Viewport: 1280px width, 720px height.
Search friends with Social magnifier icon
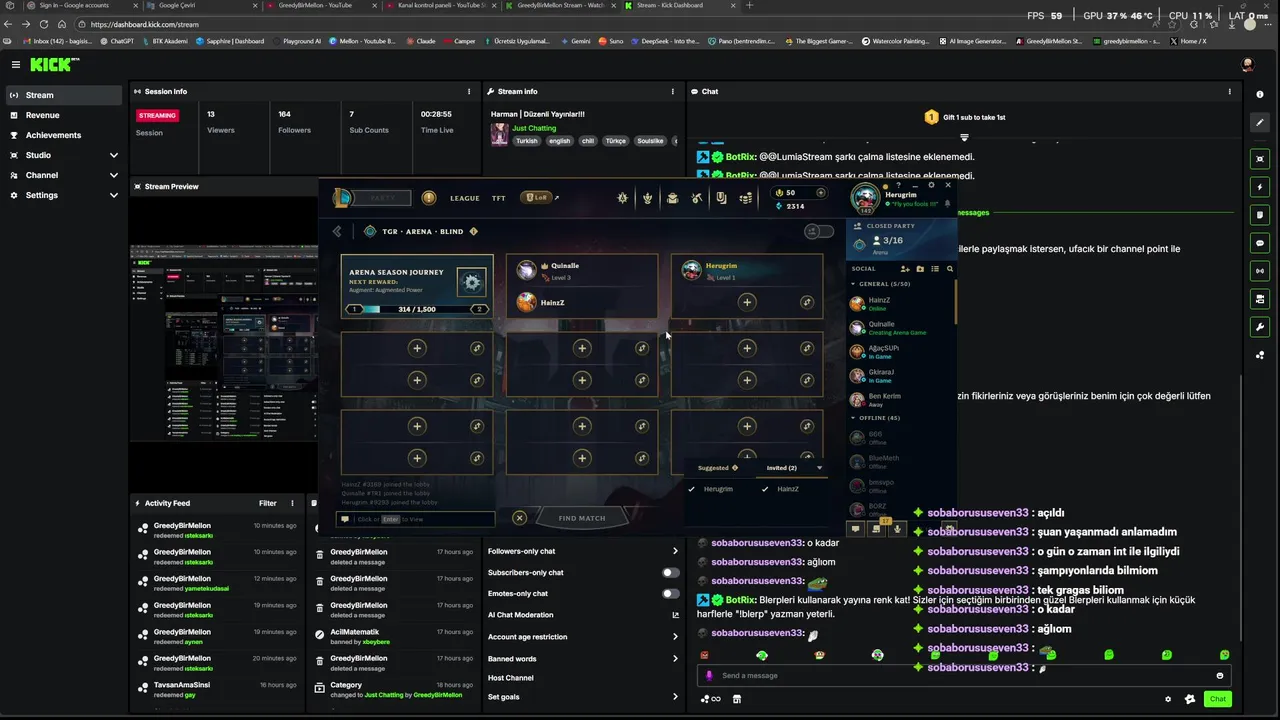click(950, 268)
